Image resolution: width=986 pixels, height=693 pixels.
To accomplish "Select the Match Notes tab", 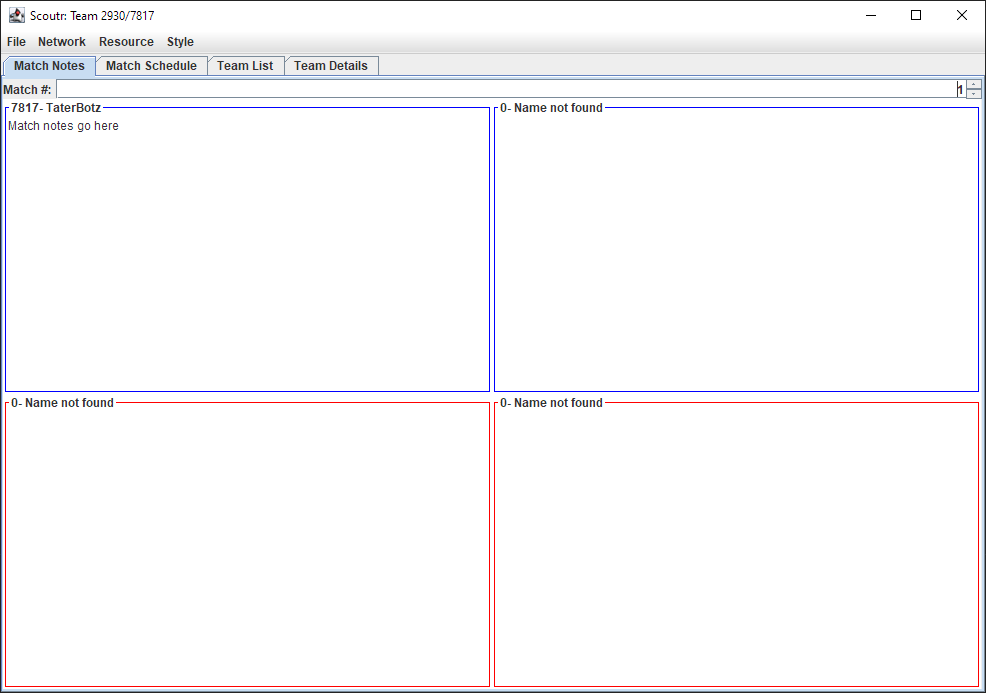I will coord(50,66).
